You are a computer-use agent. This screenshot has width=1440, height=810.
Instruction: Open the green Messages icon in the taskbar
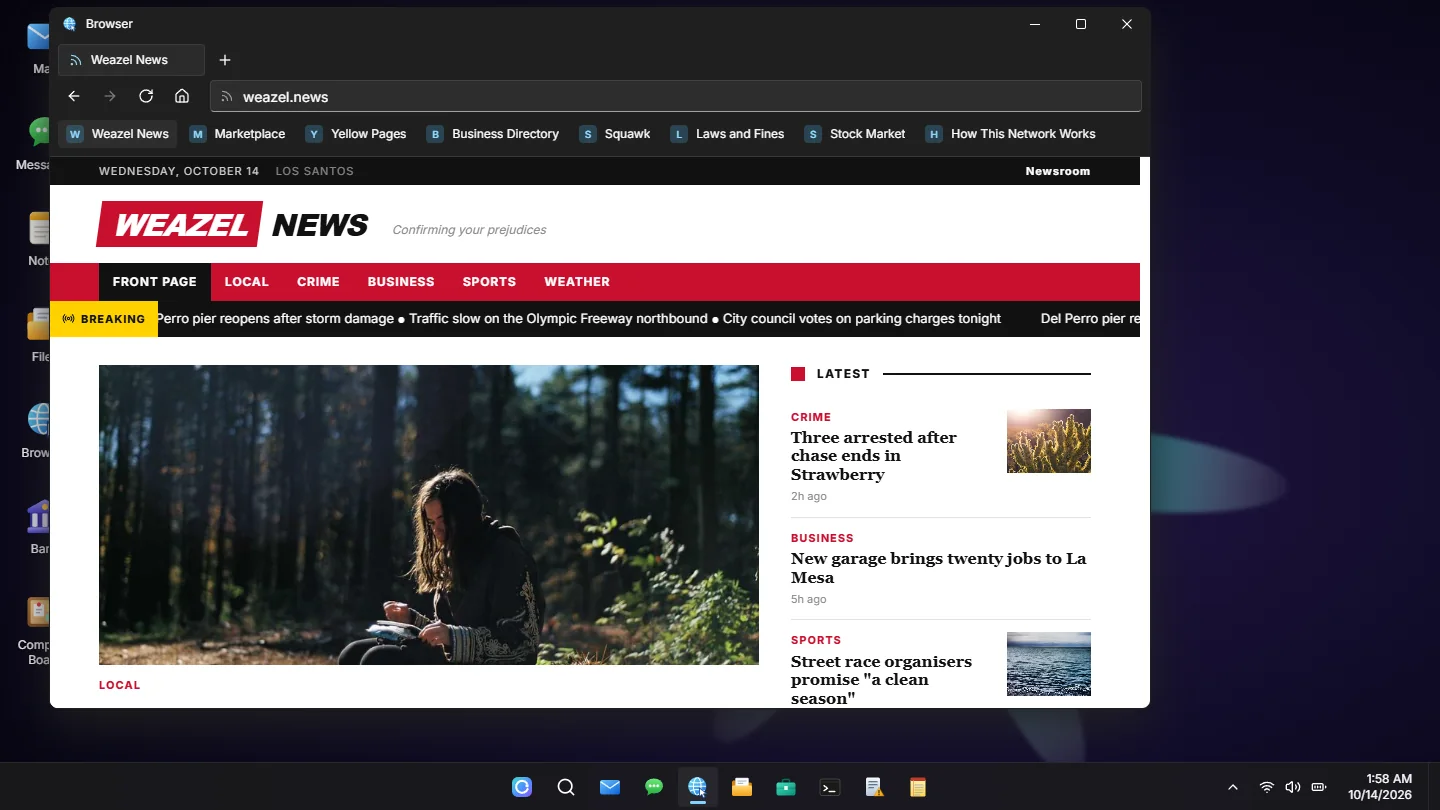pos(654,787)
